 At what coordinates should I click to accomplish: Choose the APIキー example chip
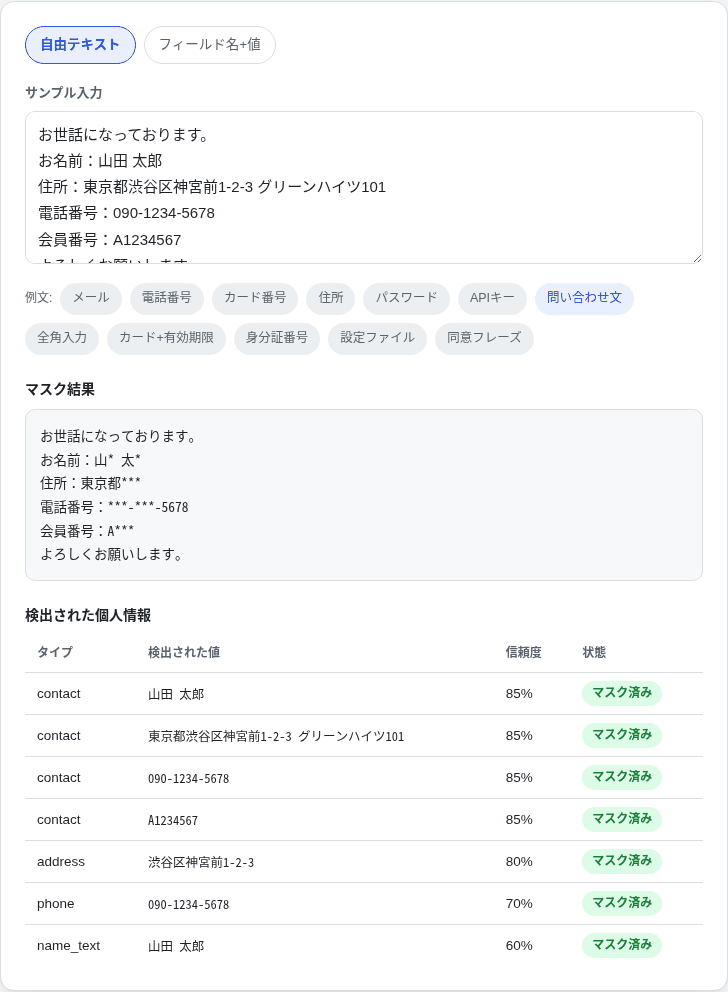pyautogui.click(x=492, y=298)
